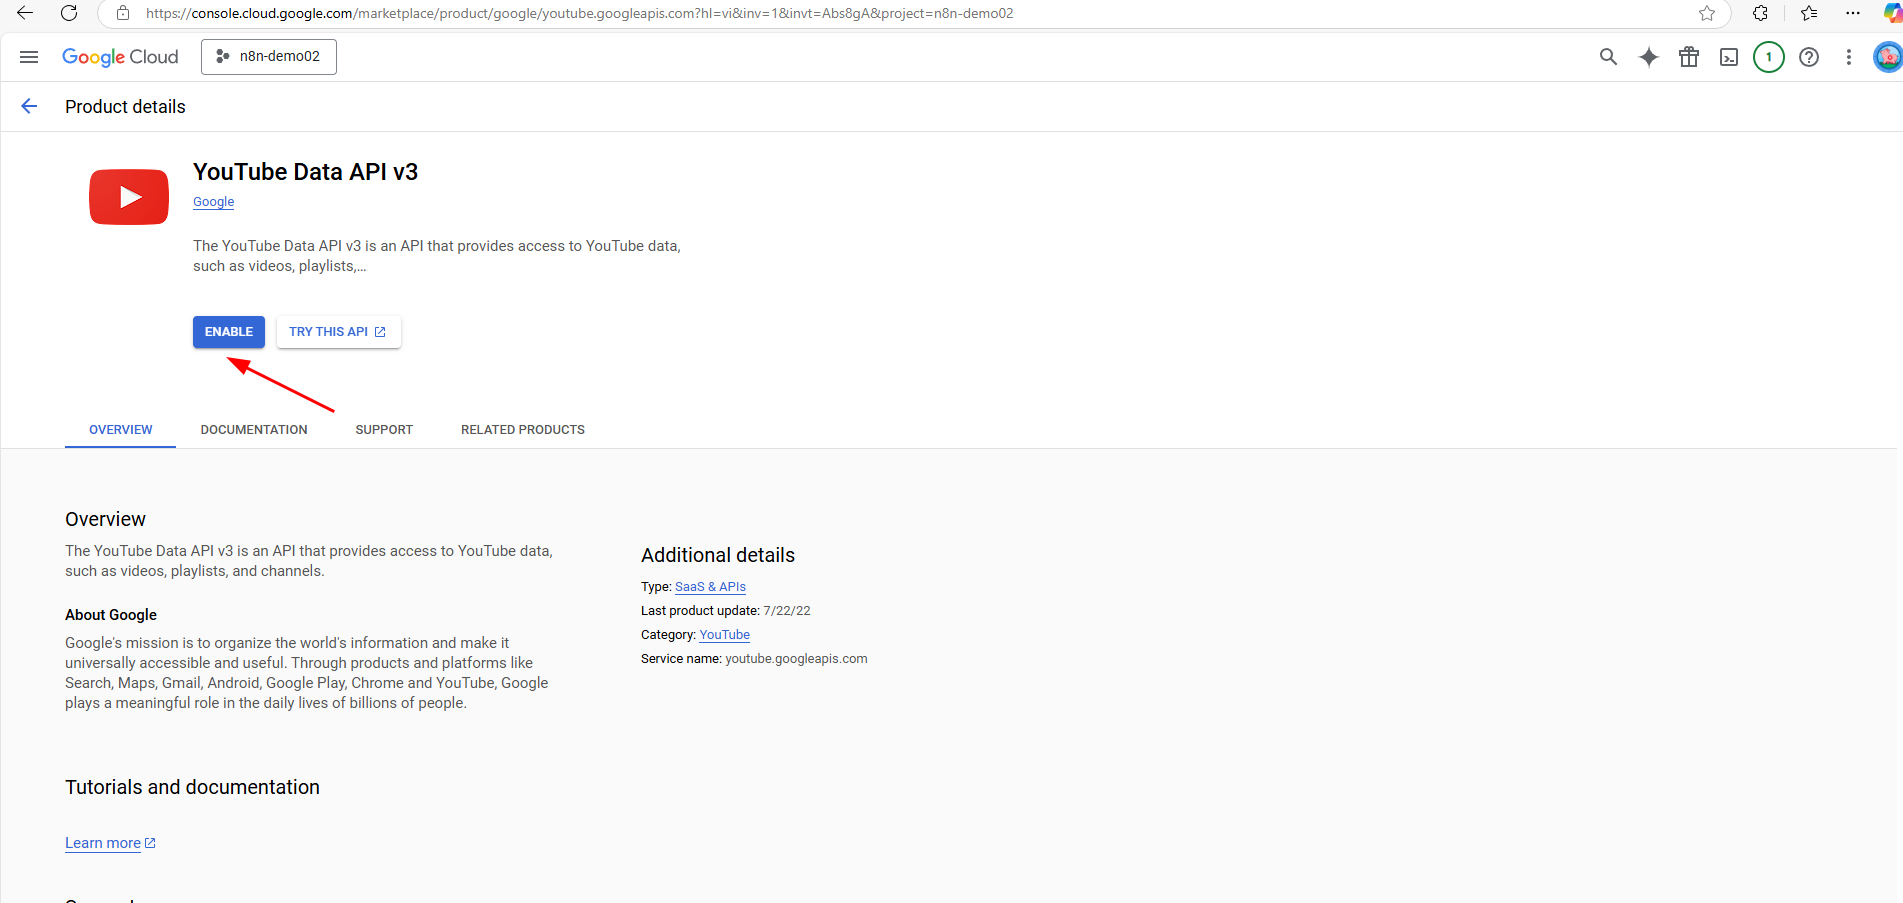The width and height of the screenshot is (1903, 903).
Task: Click the browser address bar URL
Action: coord(579,13)
